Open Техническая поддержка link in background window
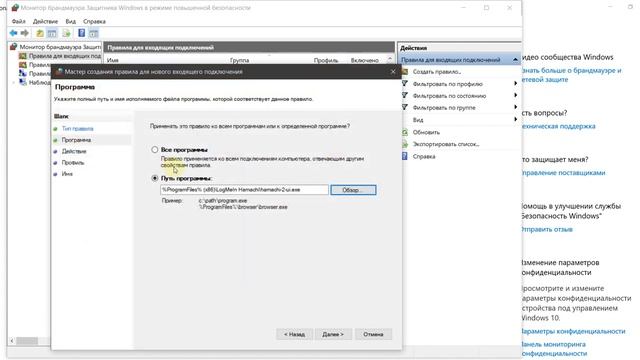This screenshot has height=360, width=640. pyautogui.click(x=558, y=126)
